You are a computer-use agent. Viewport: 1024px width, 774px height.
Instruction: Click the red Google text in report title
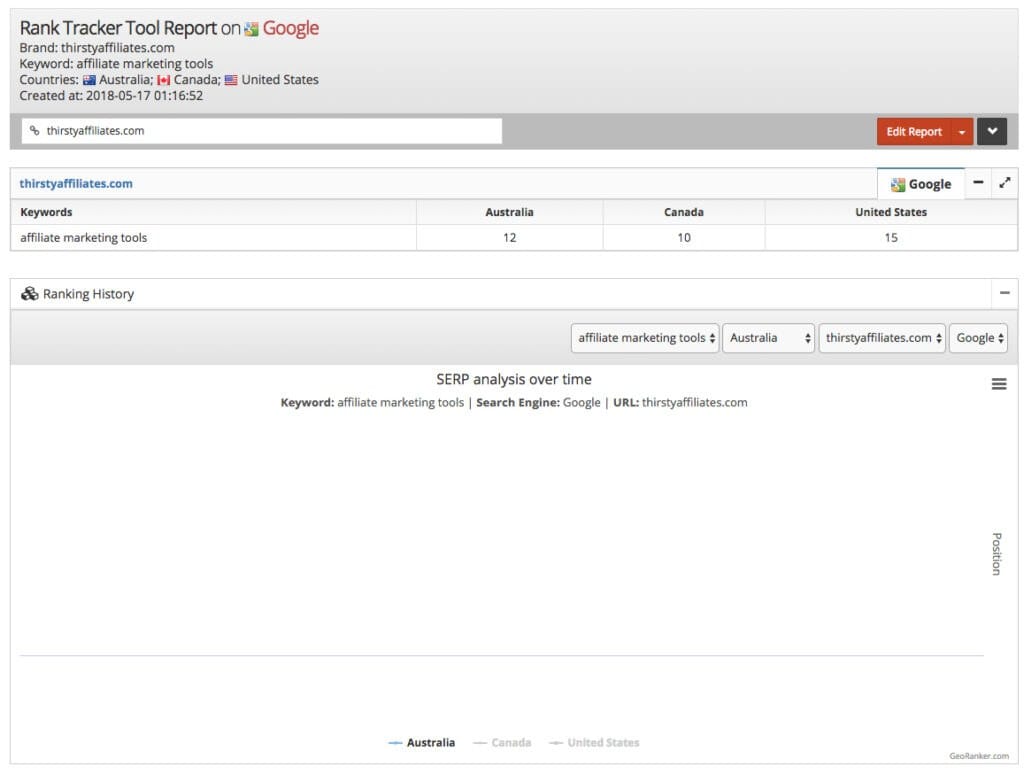(x=291, y=28)
